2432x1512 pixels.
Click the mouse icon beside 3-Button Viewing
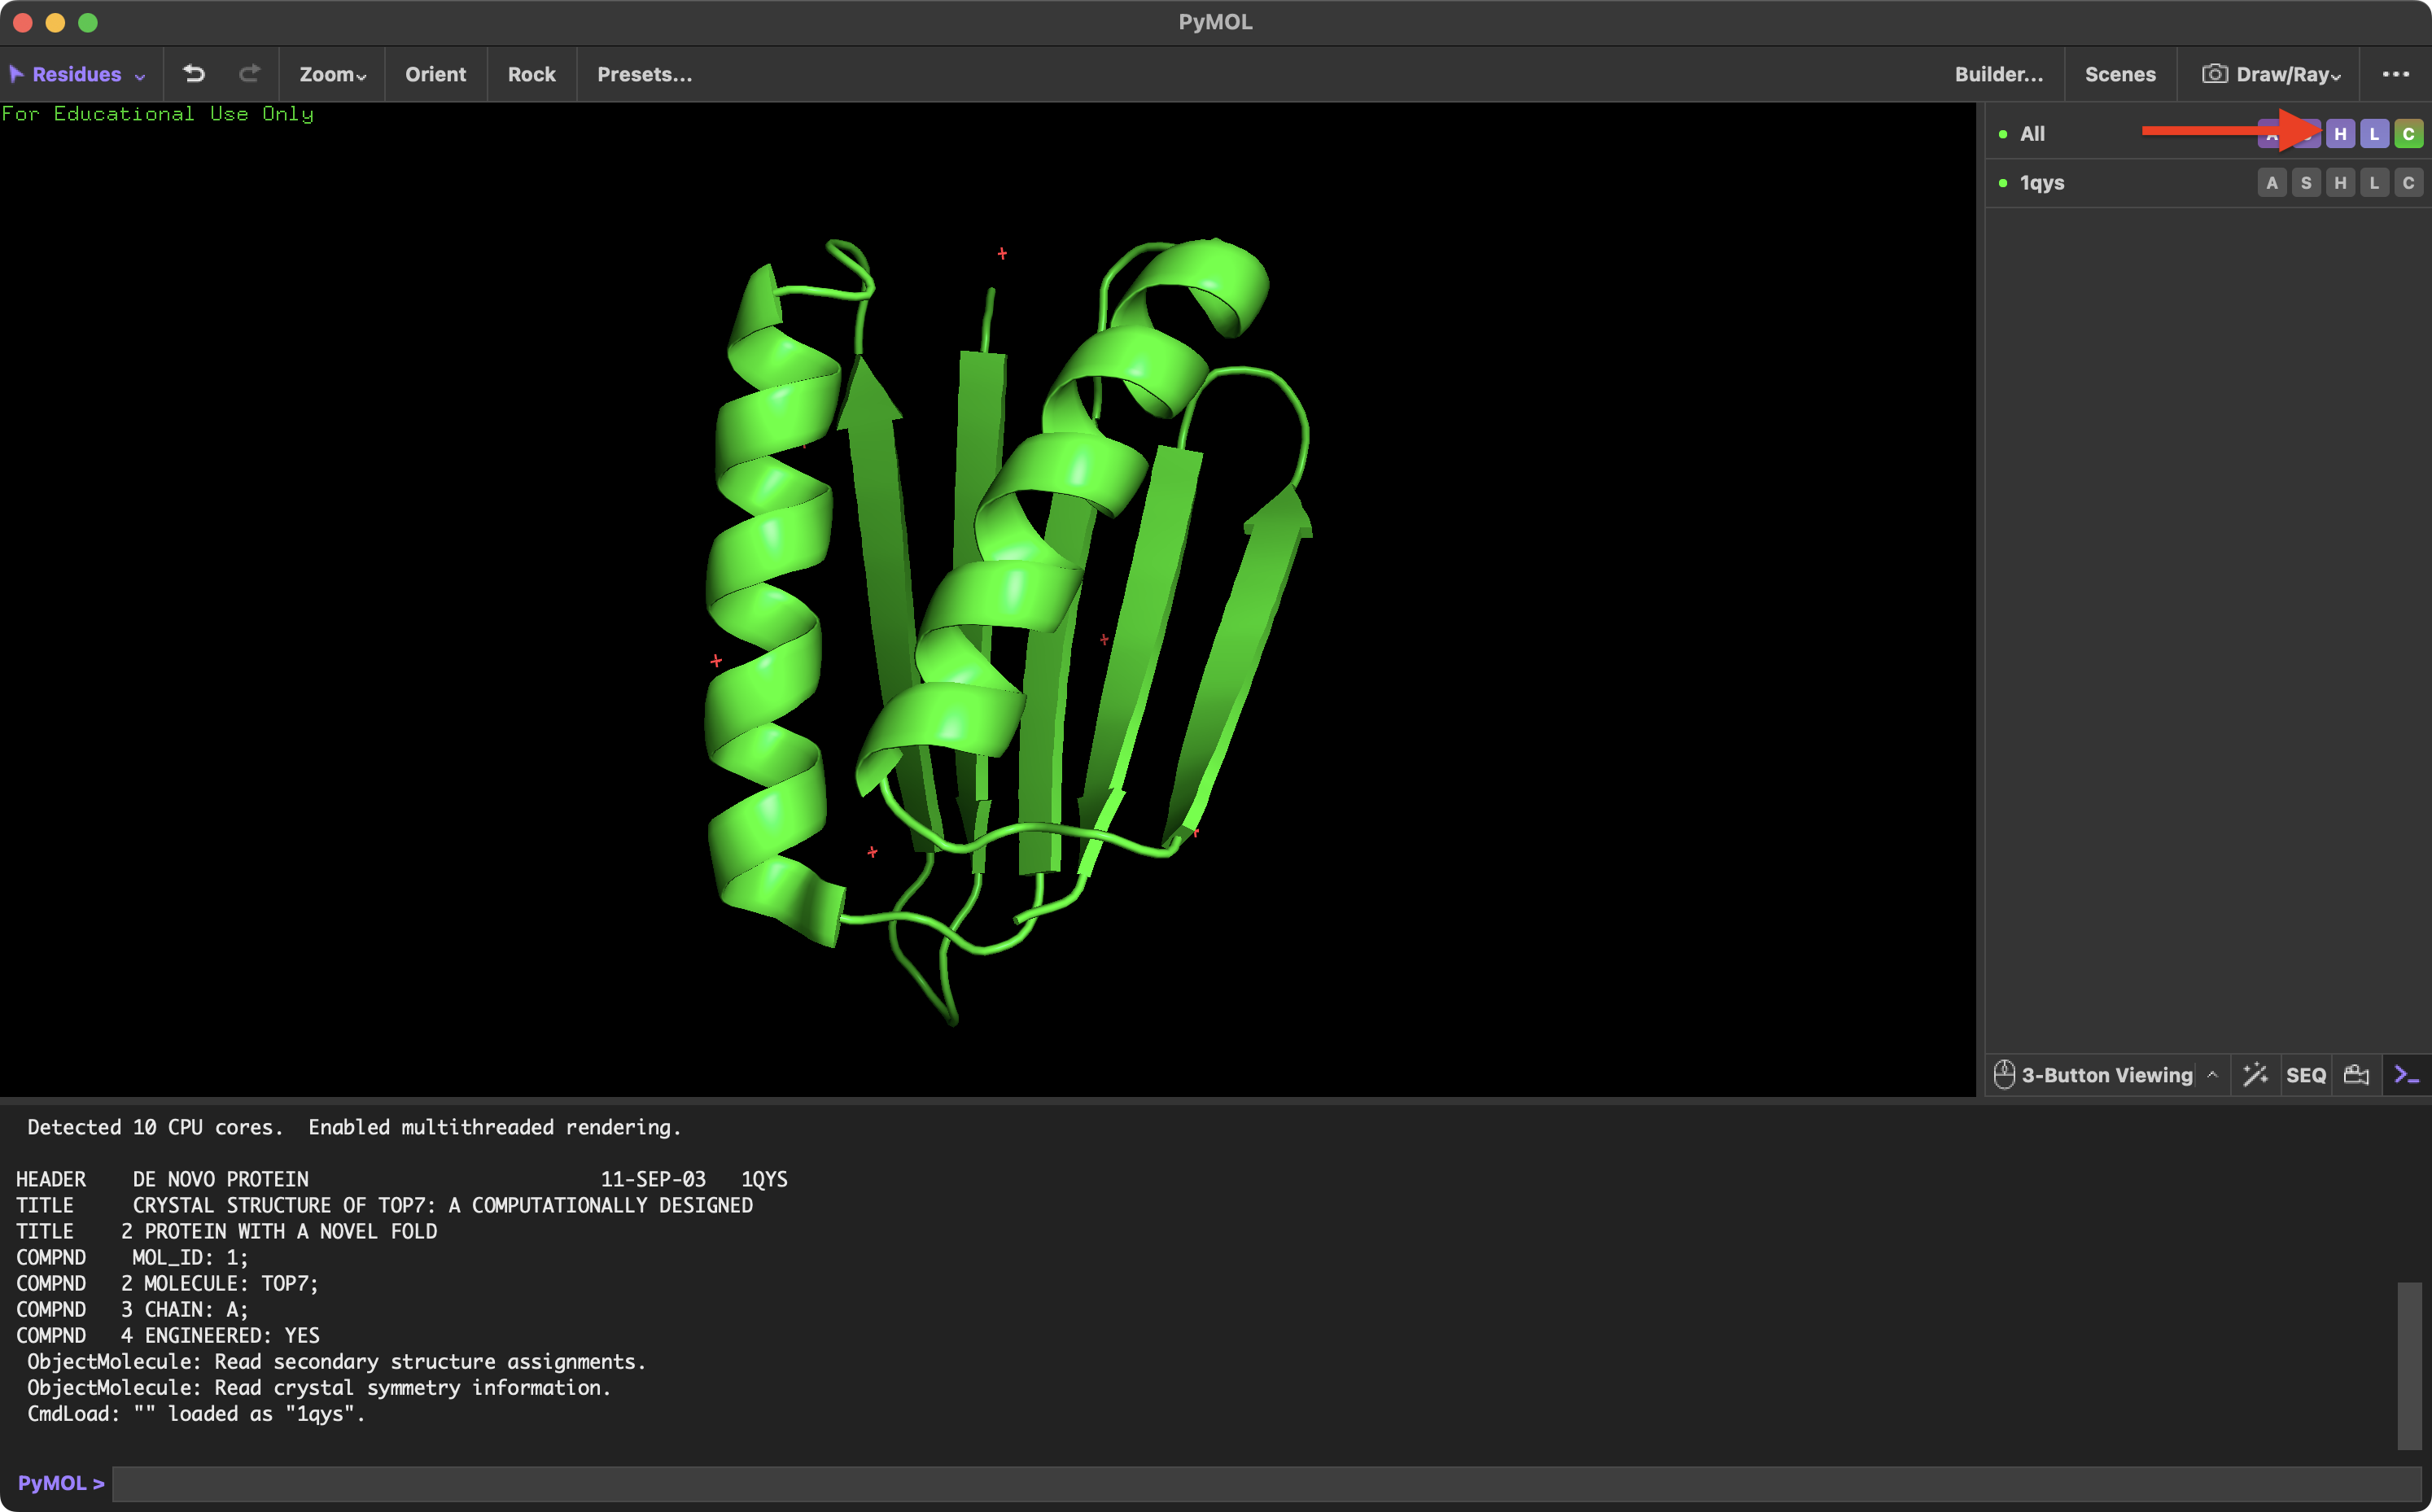tap(2004, 1074)
